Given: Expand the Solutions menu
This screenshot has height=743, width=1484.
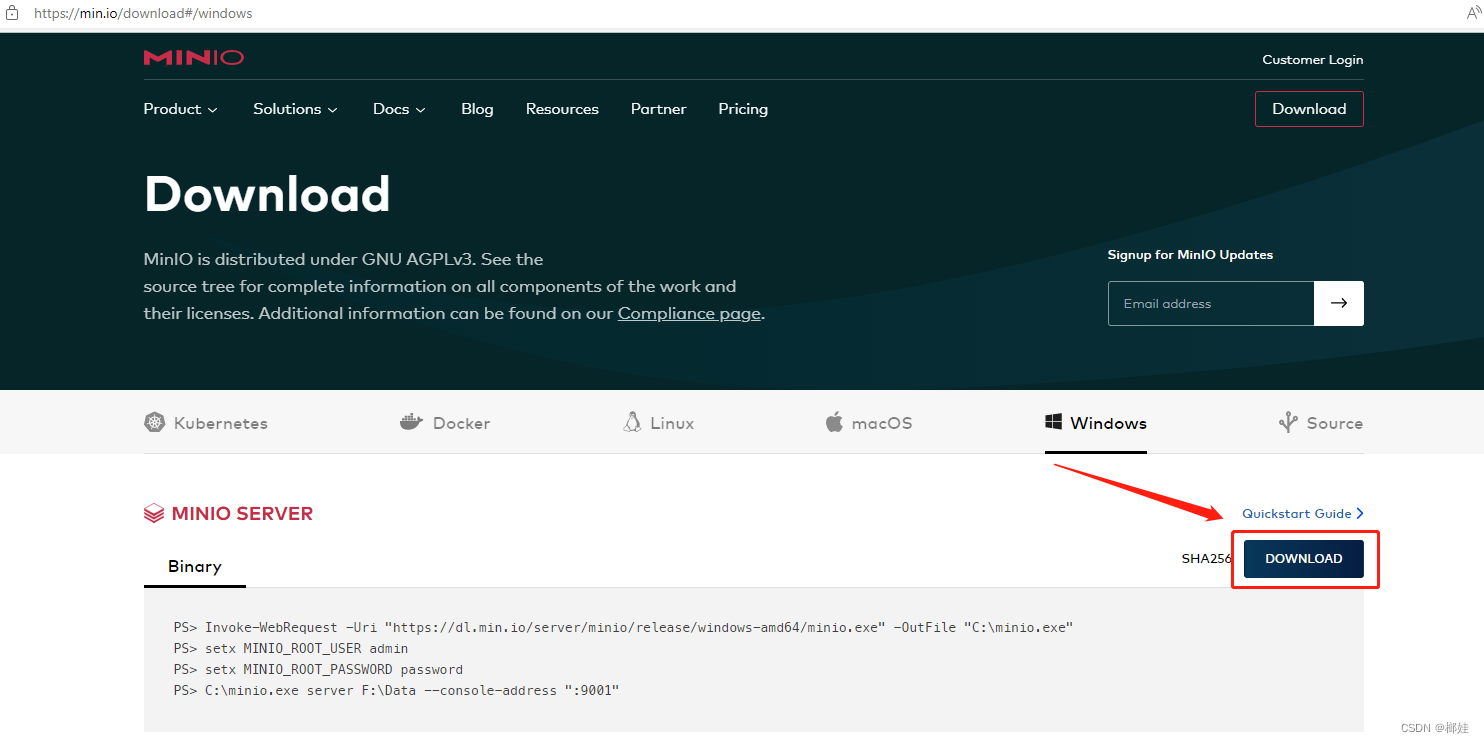Looking at the screenshot, I should [294, 109].
